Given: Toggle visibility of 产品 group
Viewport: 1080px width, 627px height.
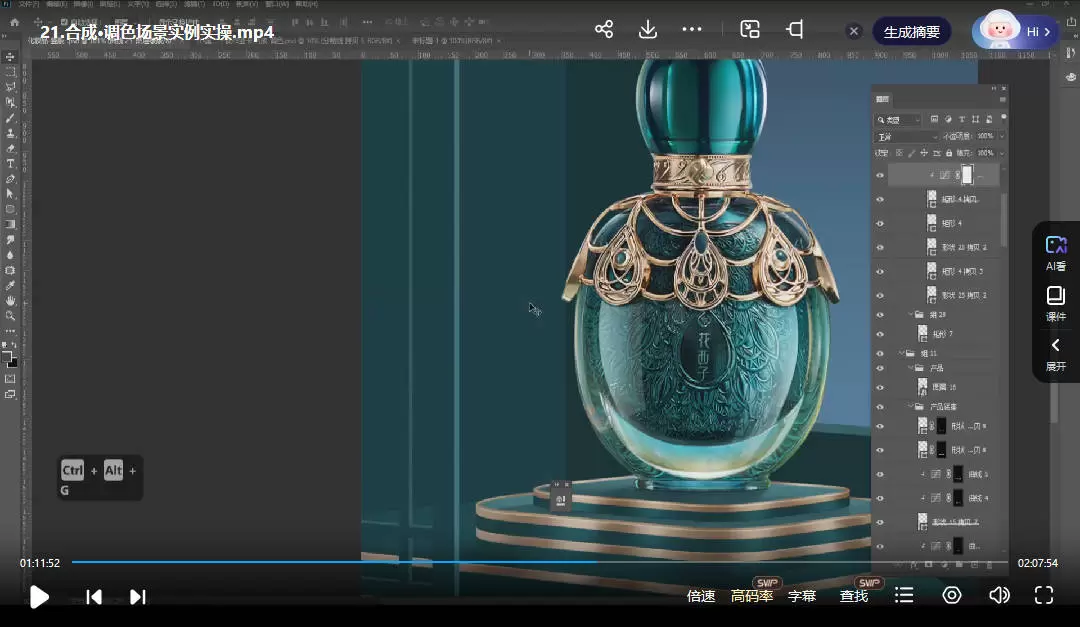Looking at the screenshot, I should (x=880, y=368).
